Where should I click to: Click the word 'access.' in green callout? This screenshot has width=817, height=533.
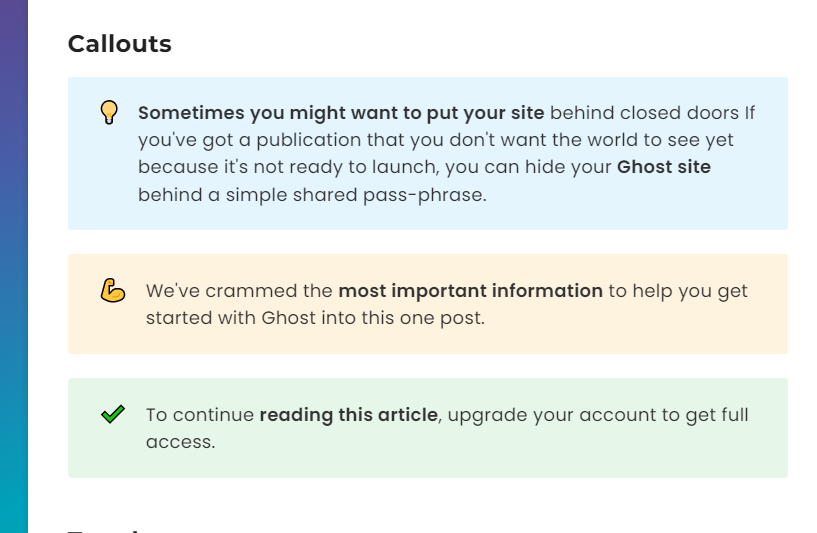coord(180,442)
